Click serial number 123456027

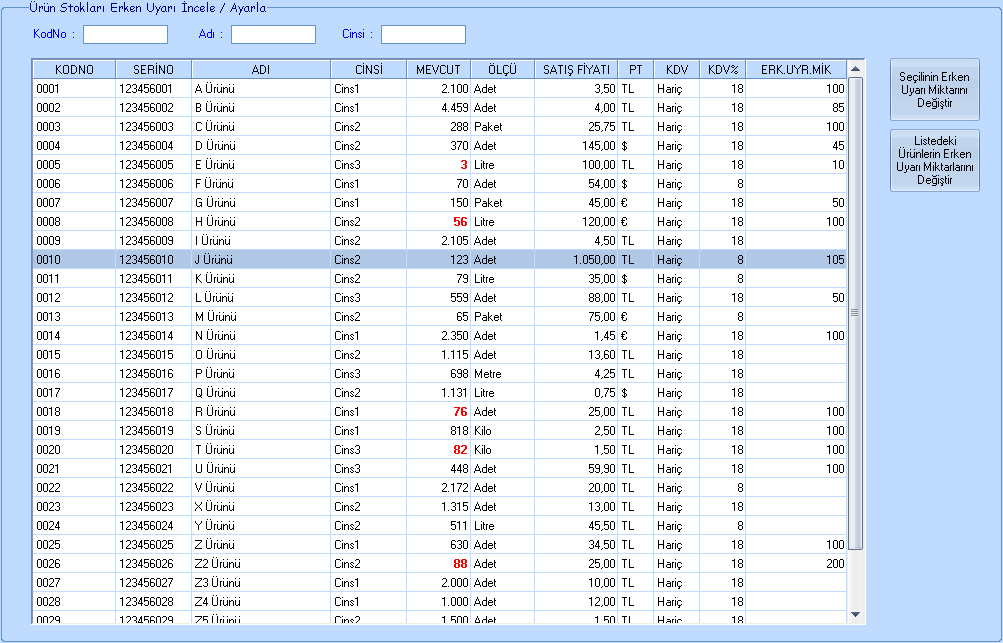point(146,583)
